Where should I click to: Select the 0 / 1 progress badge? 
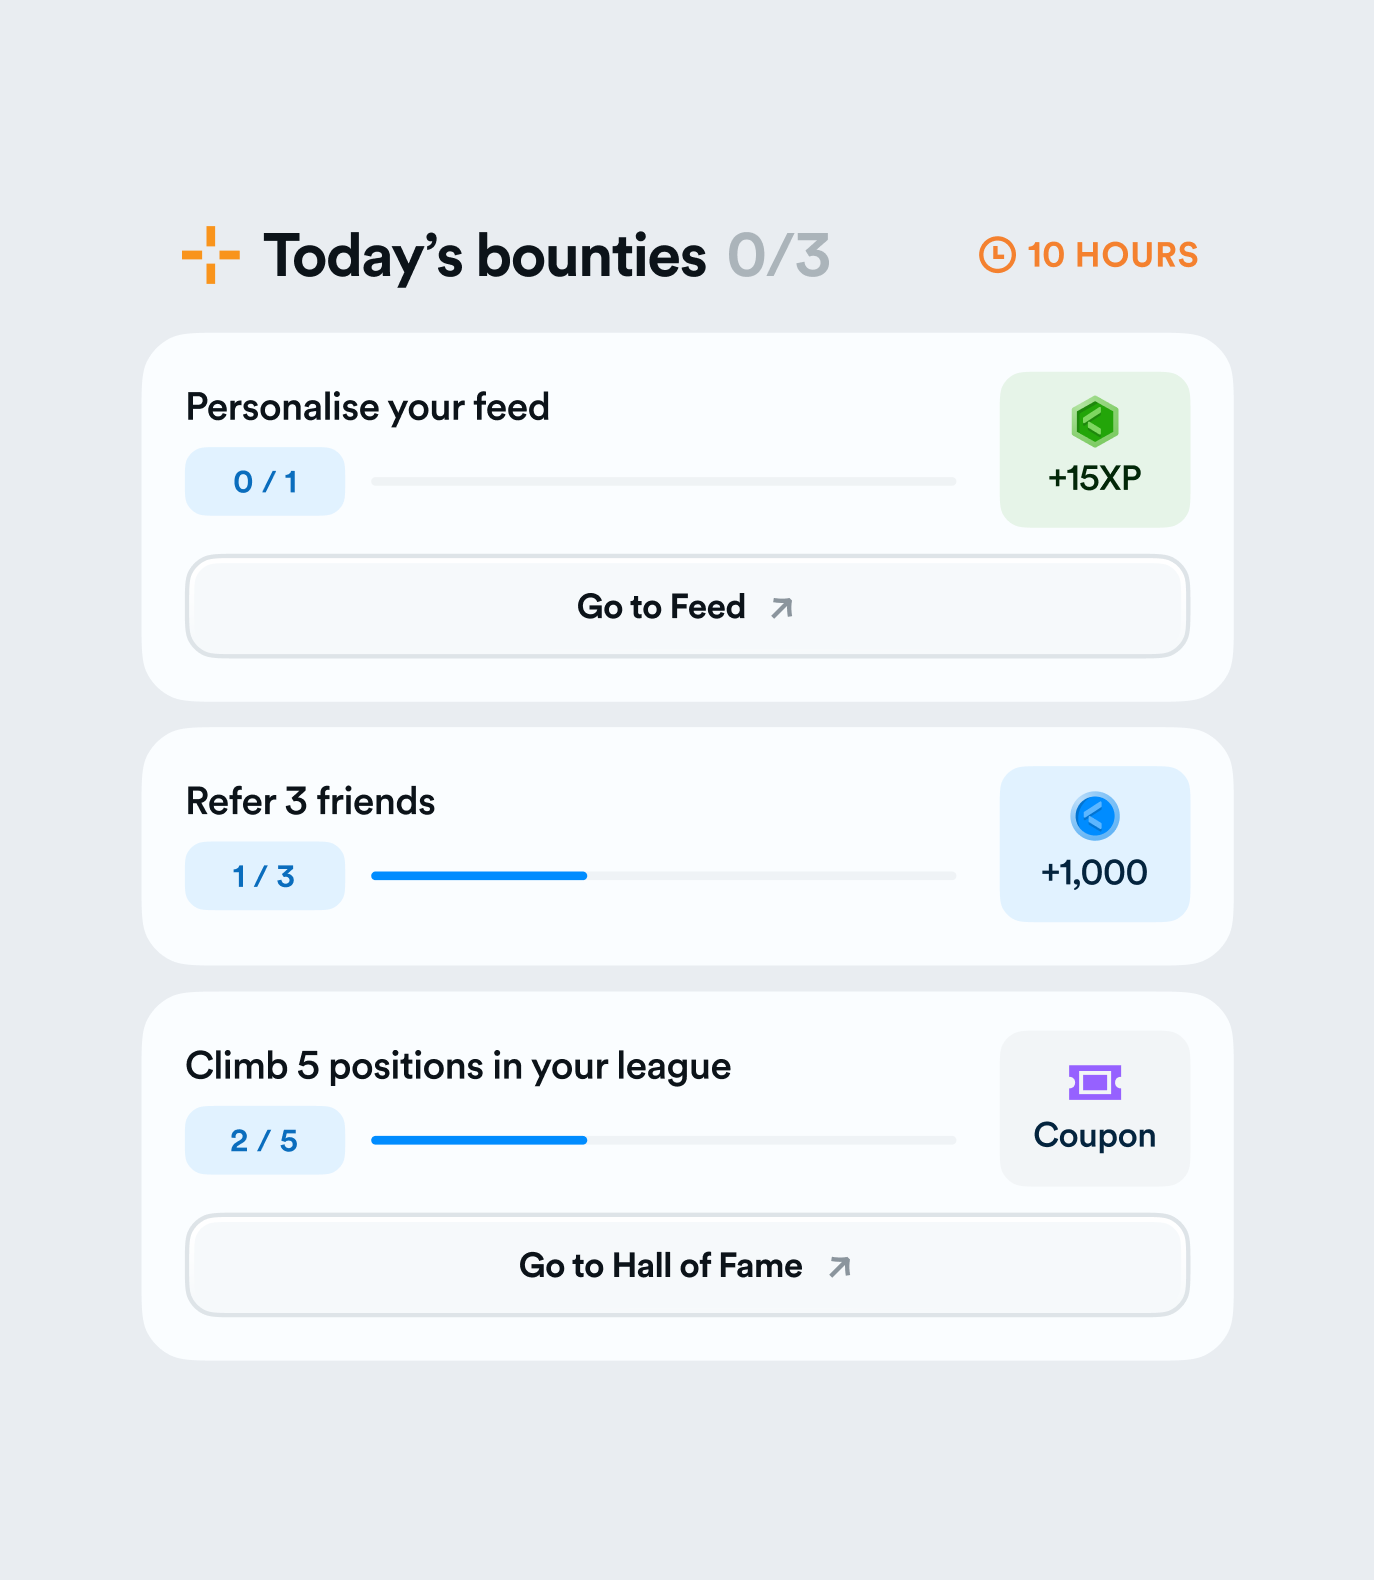pos(265,482)
